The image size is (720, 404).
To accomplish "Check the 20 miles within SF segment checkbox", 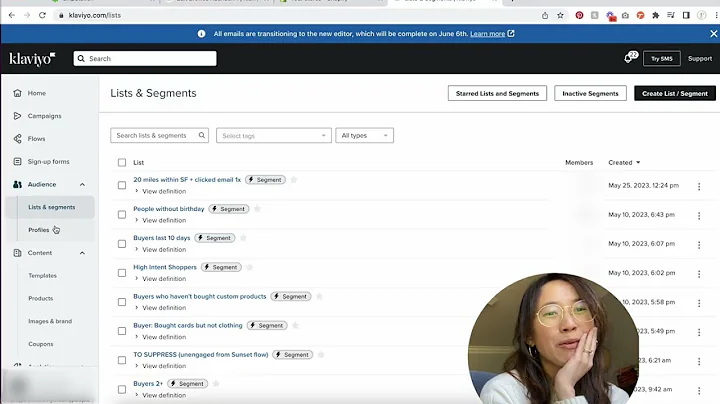I will [122, 185].
